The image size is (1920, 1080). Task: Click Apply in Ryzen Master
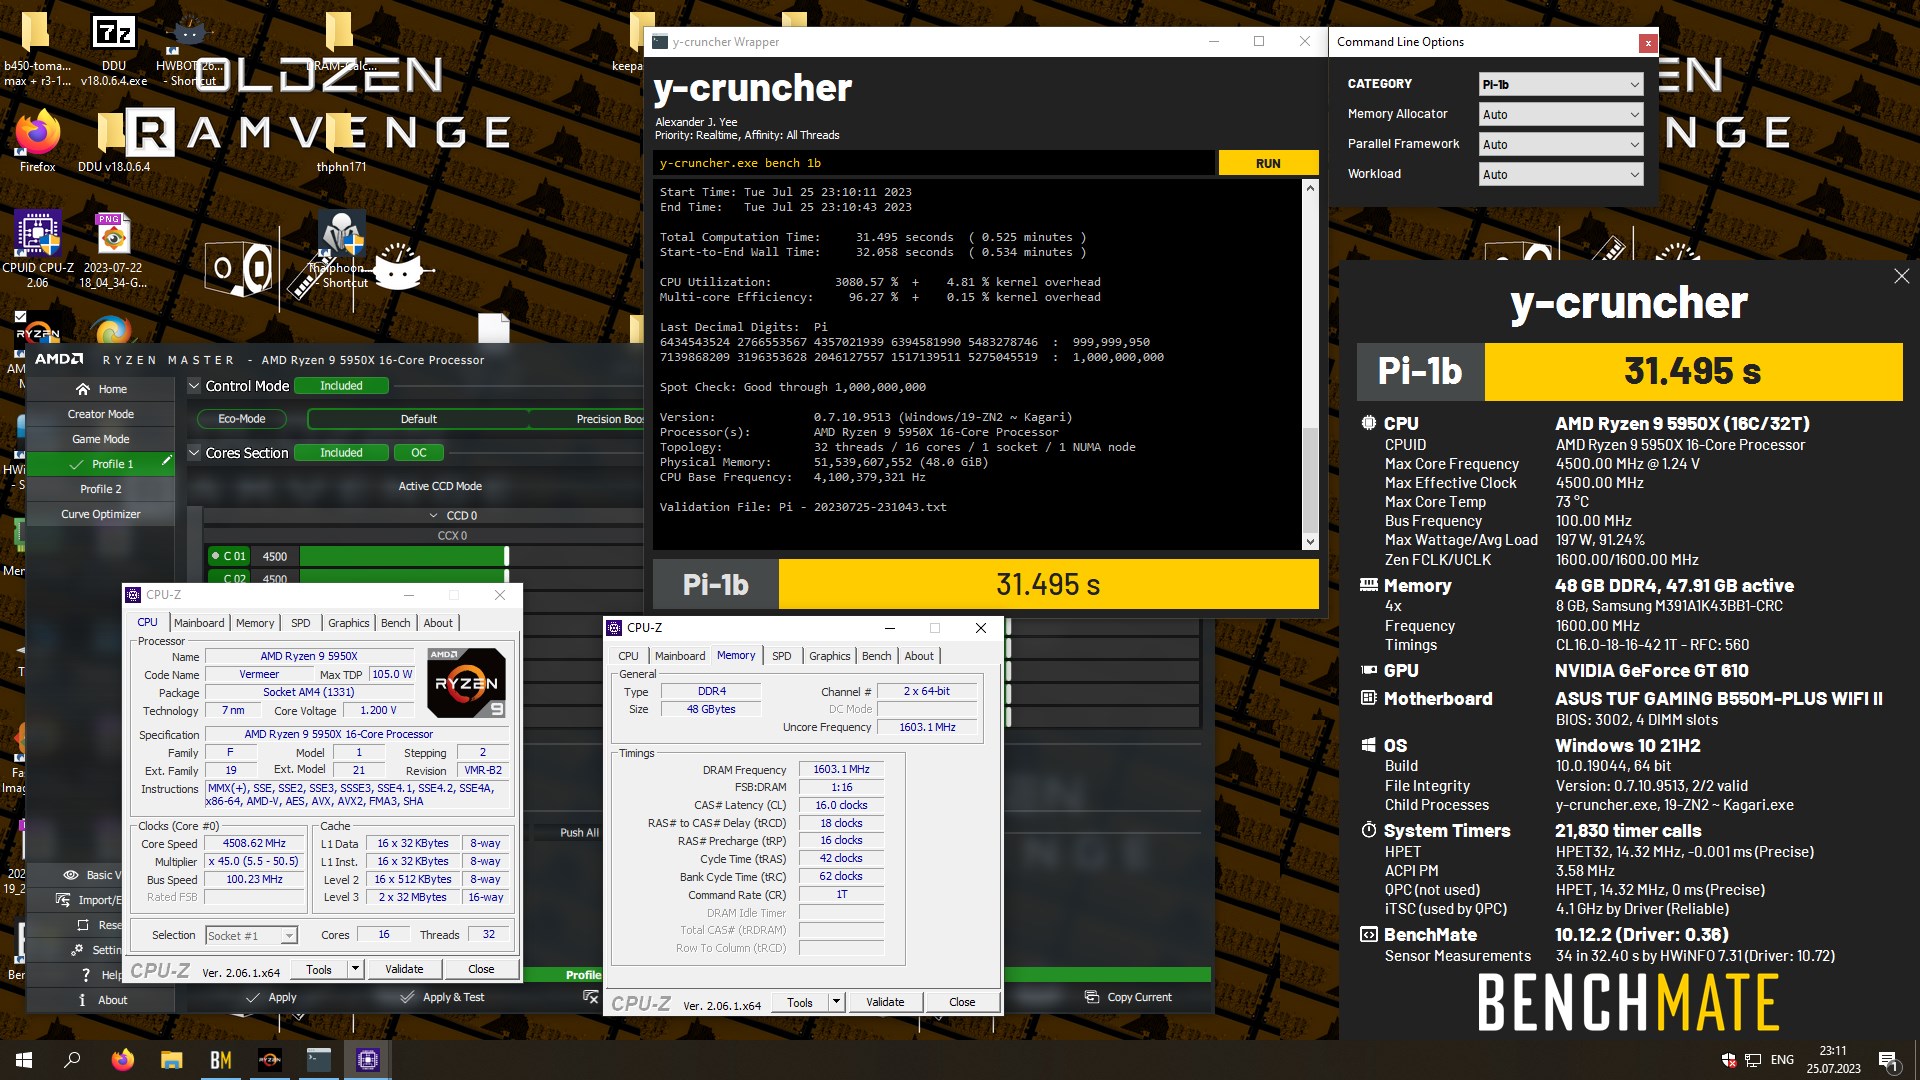[271, 997]
